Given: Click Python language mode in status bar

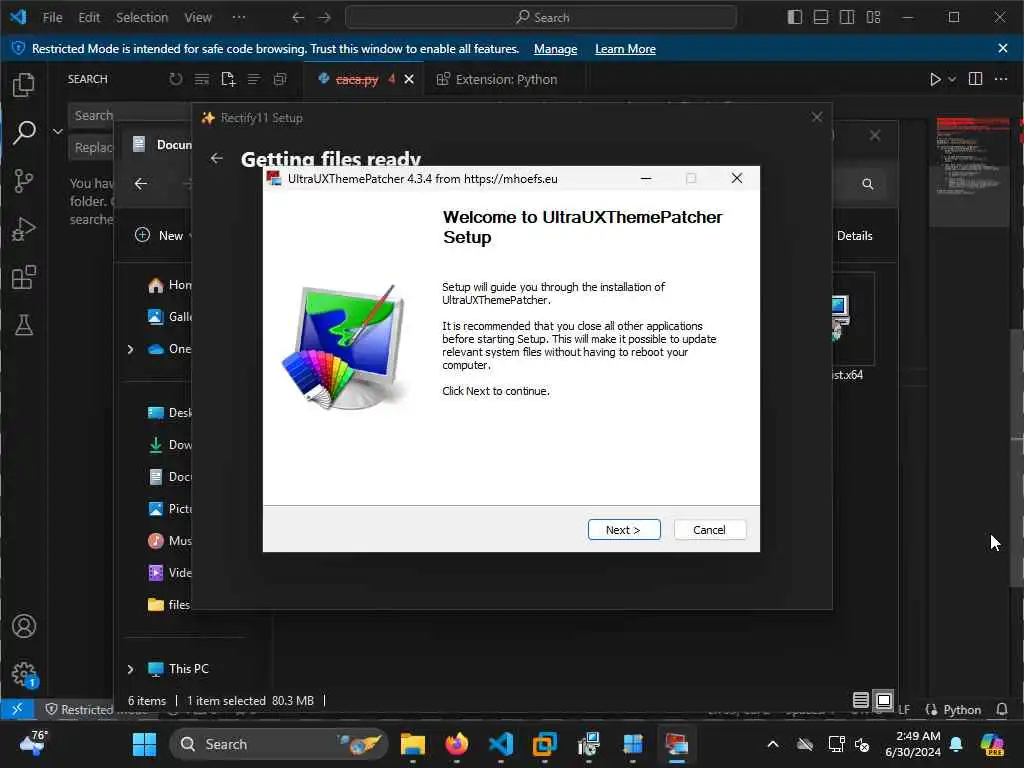Looking at the screenshot, I should click(961, 709).
